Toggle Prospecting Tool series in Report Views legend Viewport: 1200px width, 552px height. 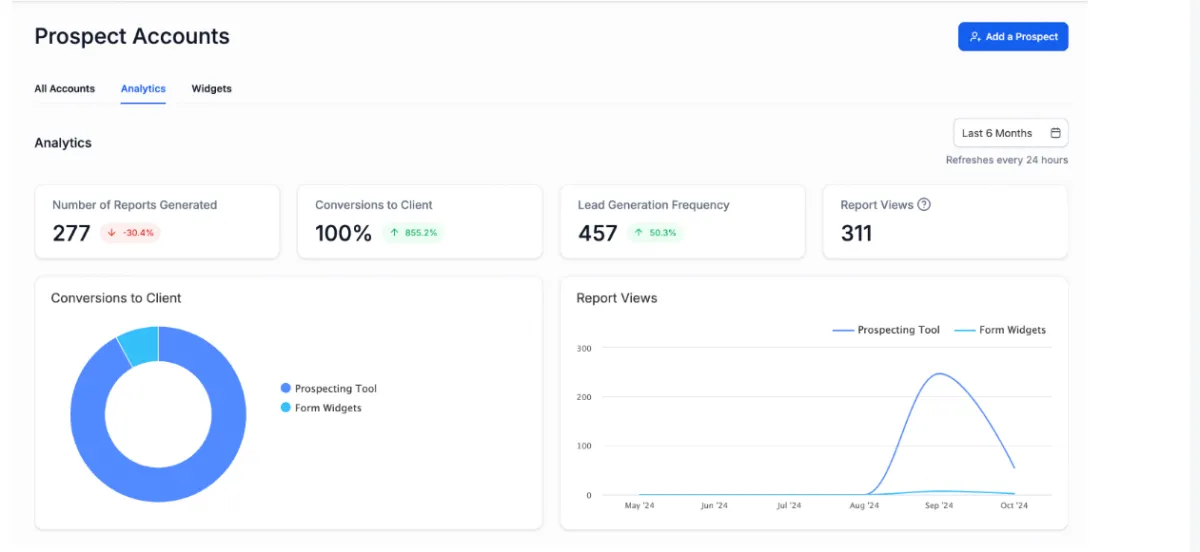pos(886,330)
